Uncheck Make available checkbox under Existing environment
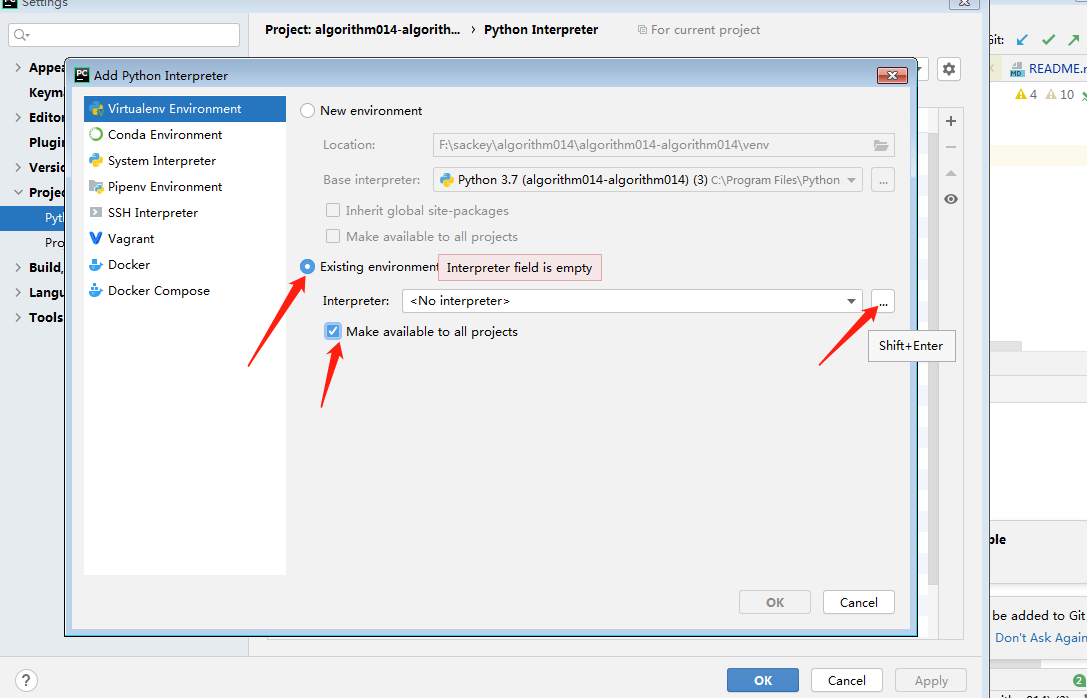 tap(333, 331)
